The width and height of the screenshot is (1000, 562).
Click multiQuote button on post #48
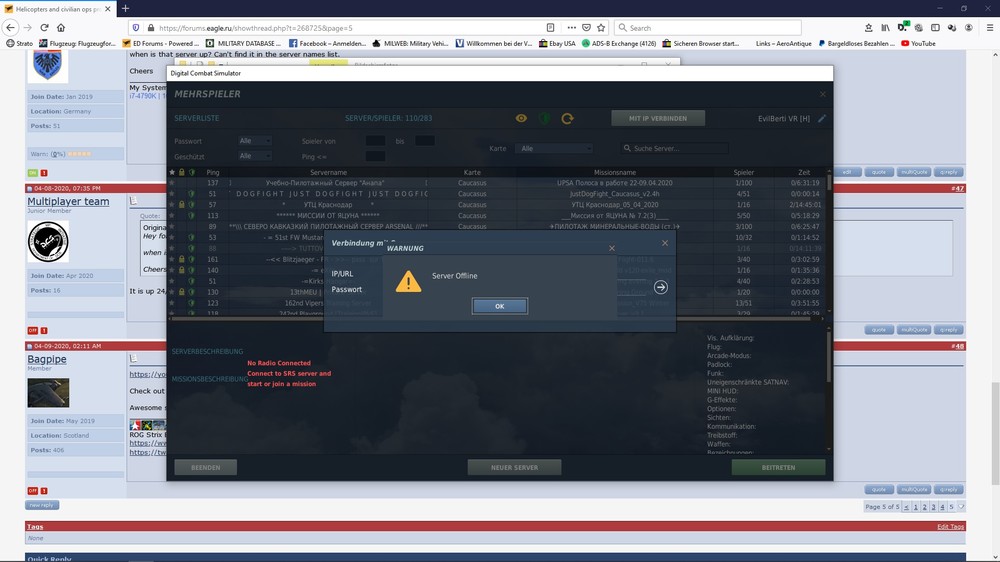click(914, 489)
